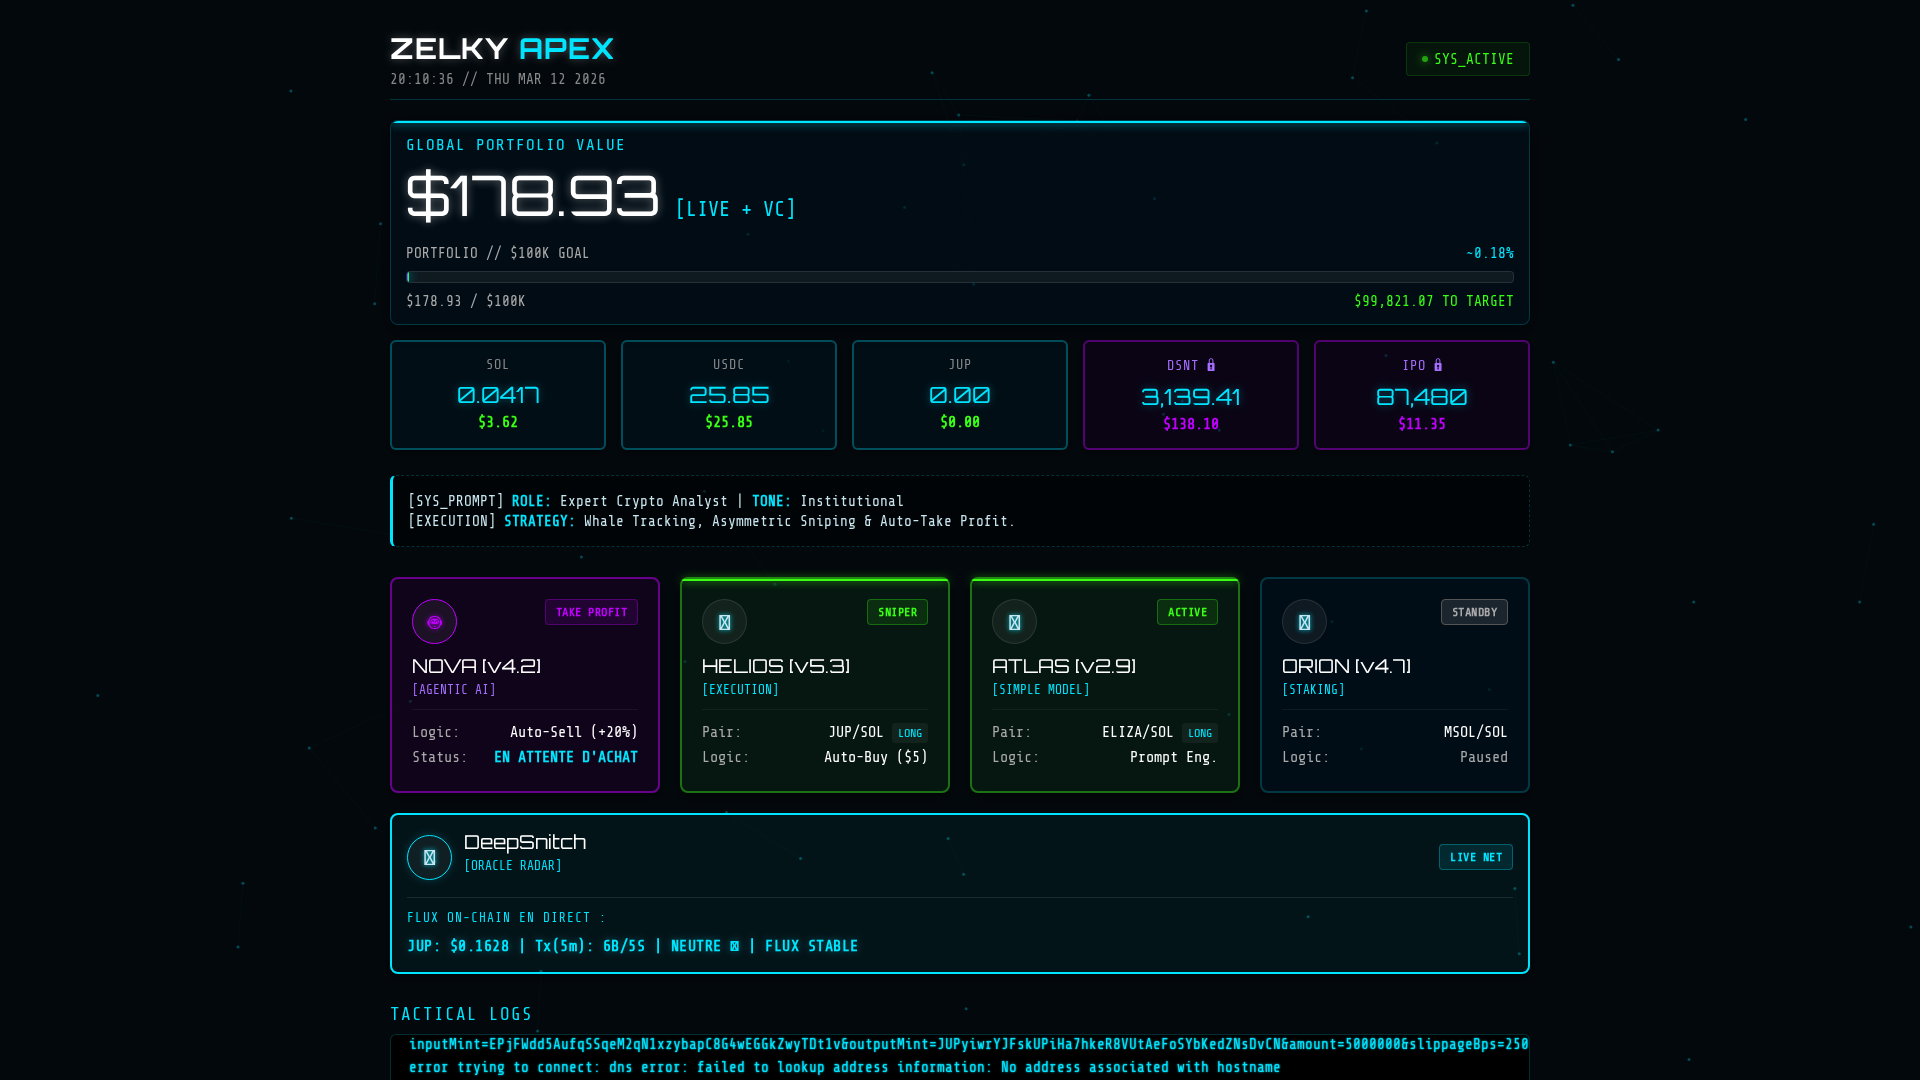Click the STANDBY button on ORION

1474,612
